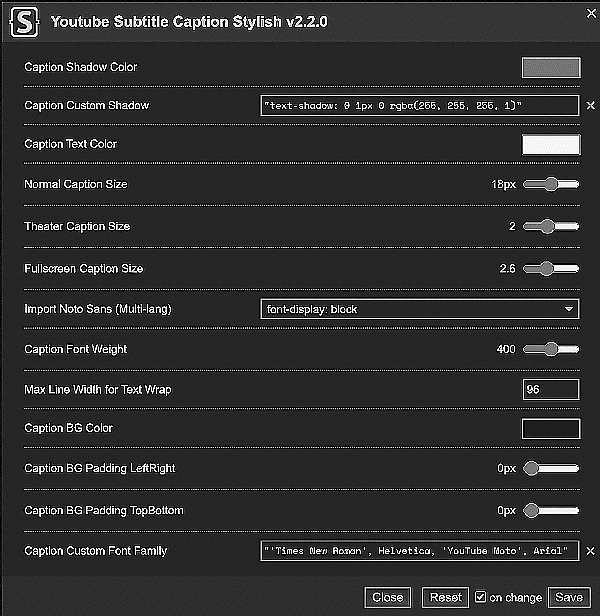Open the Caption Text Color swatch
The width and height of the screenshot is (600, 616).
[x=551, y=145]
